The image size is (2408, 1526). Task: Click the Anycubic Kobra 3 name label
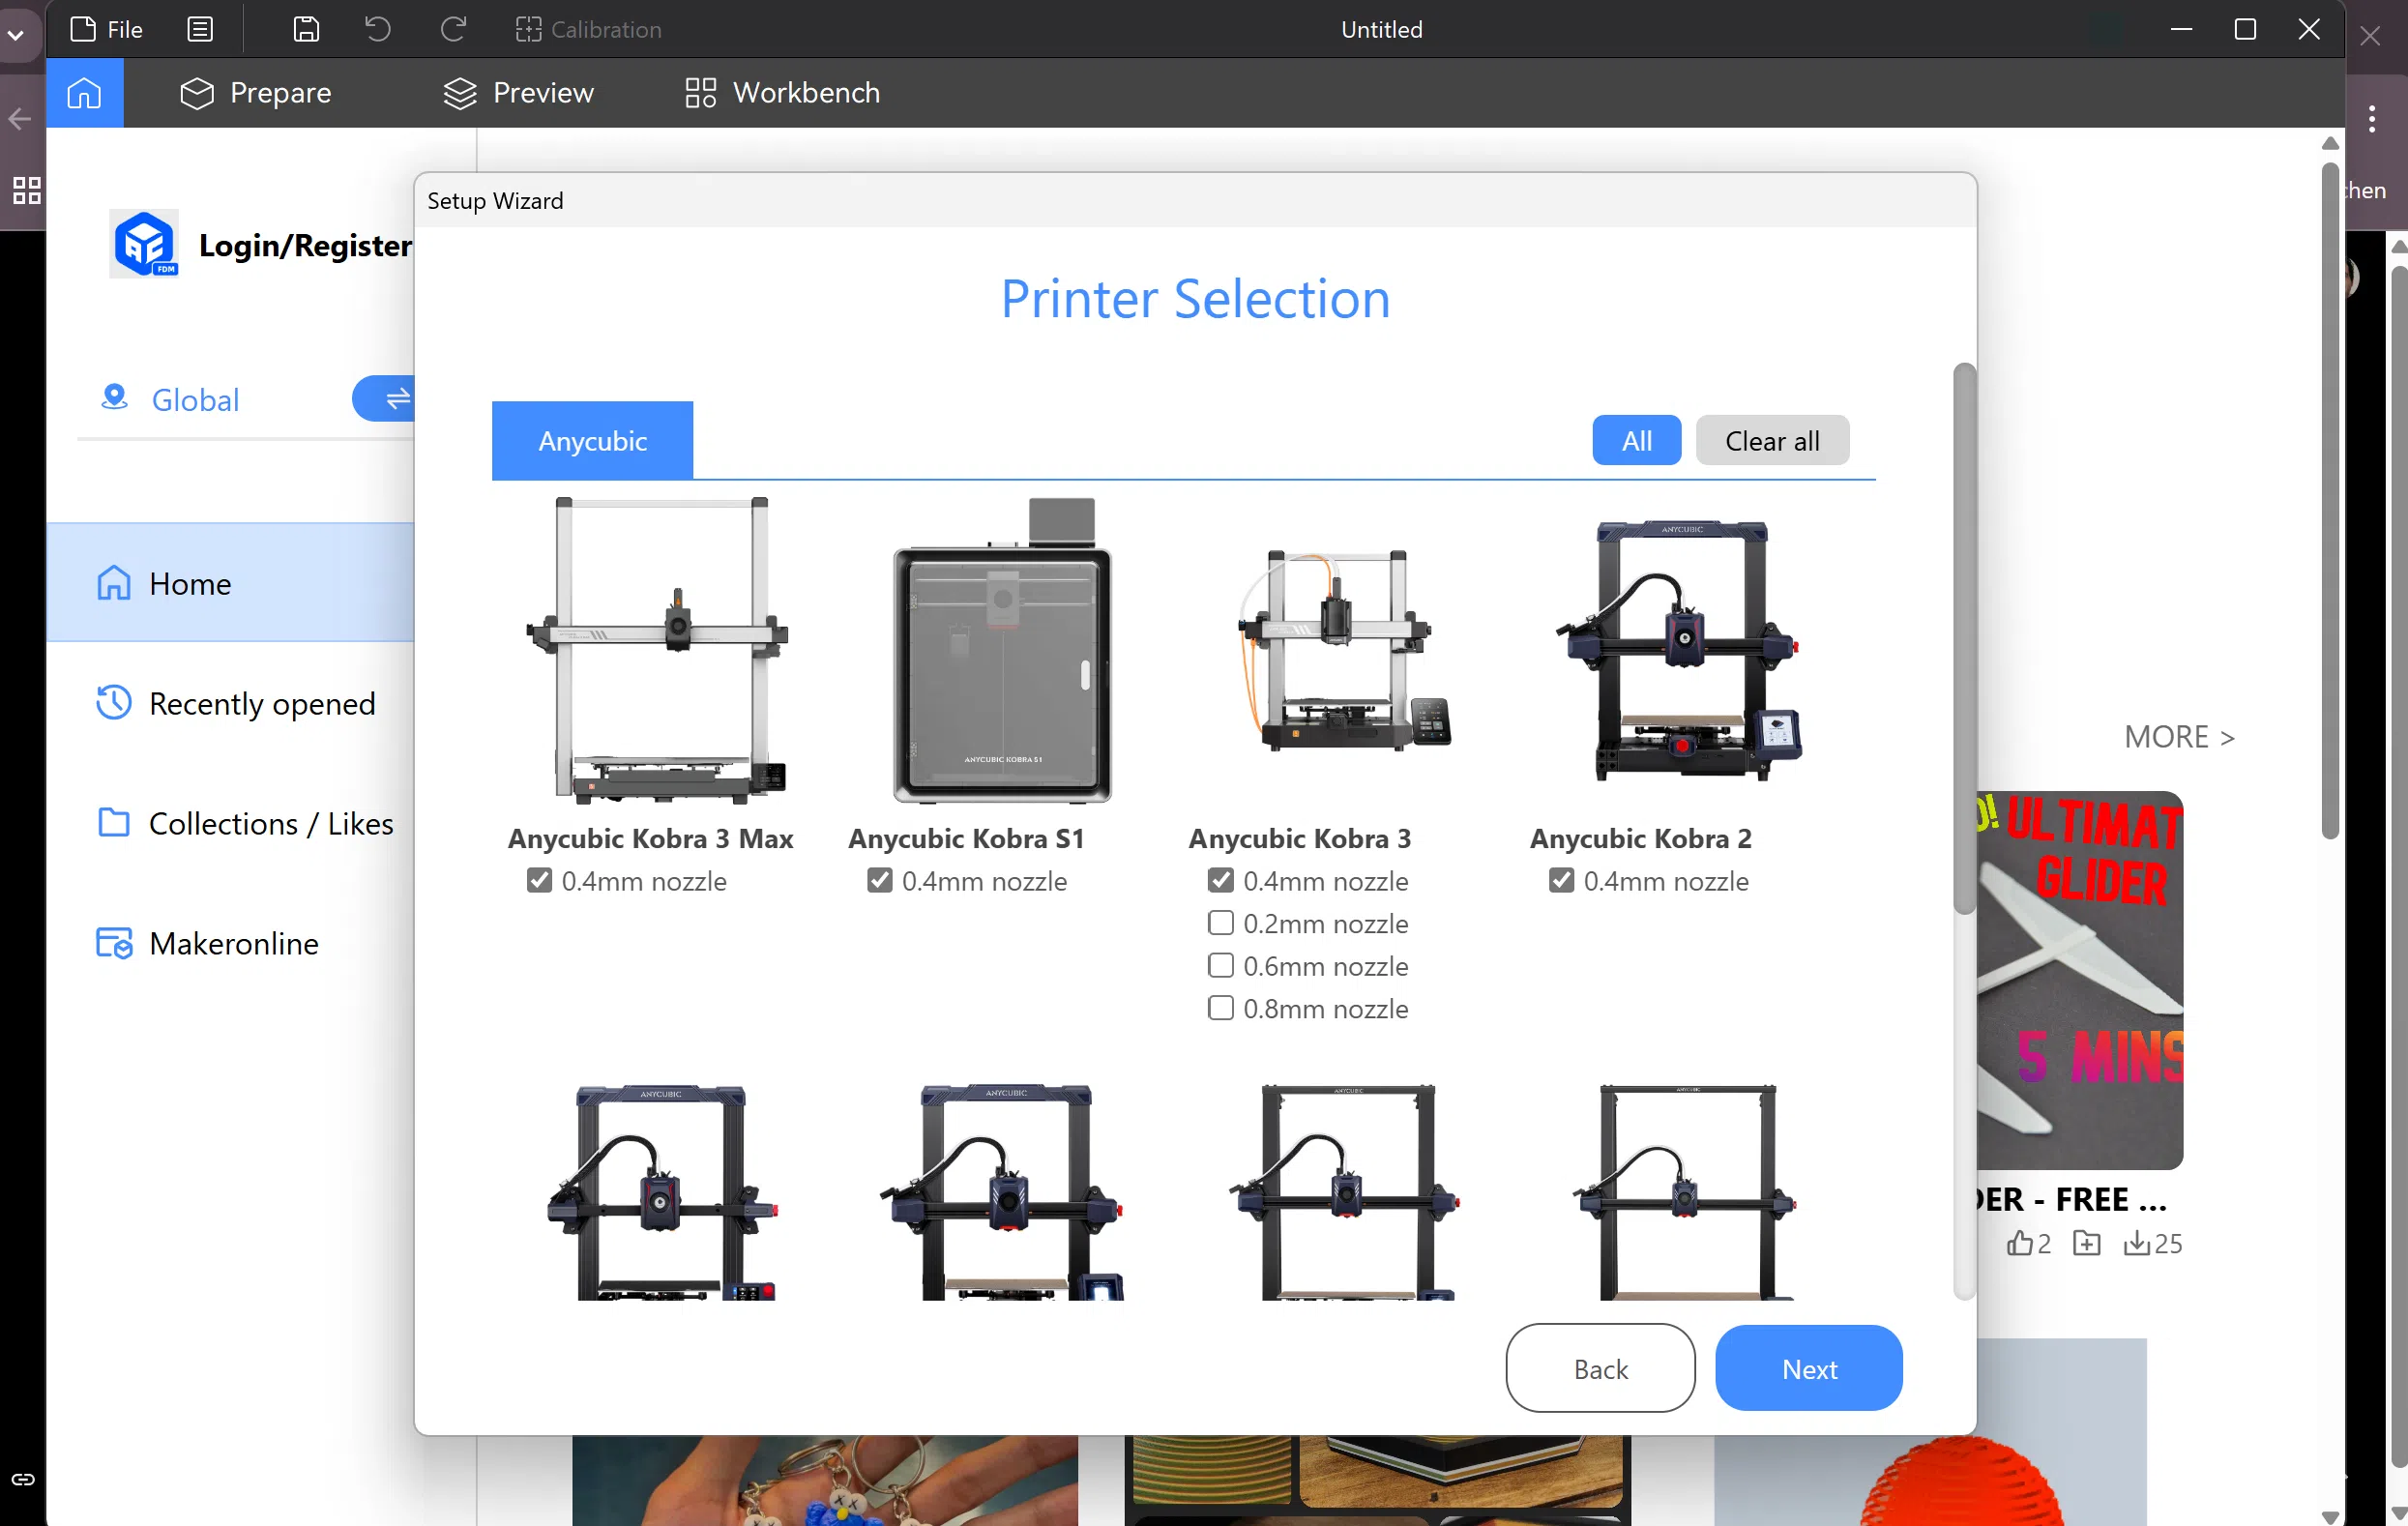click(1299, 838)
